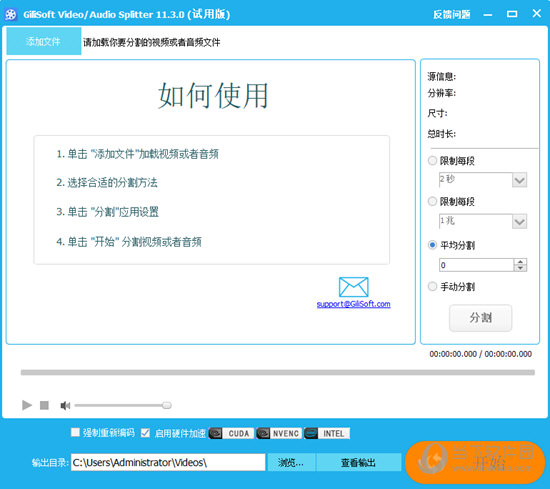Open the 反馈问题 feedback link
The height and width of the screenshot is (489, 550).
452,14
